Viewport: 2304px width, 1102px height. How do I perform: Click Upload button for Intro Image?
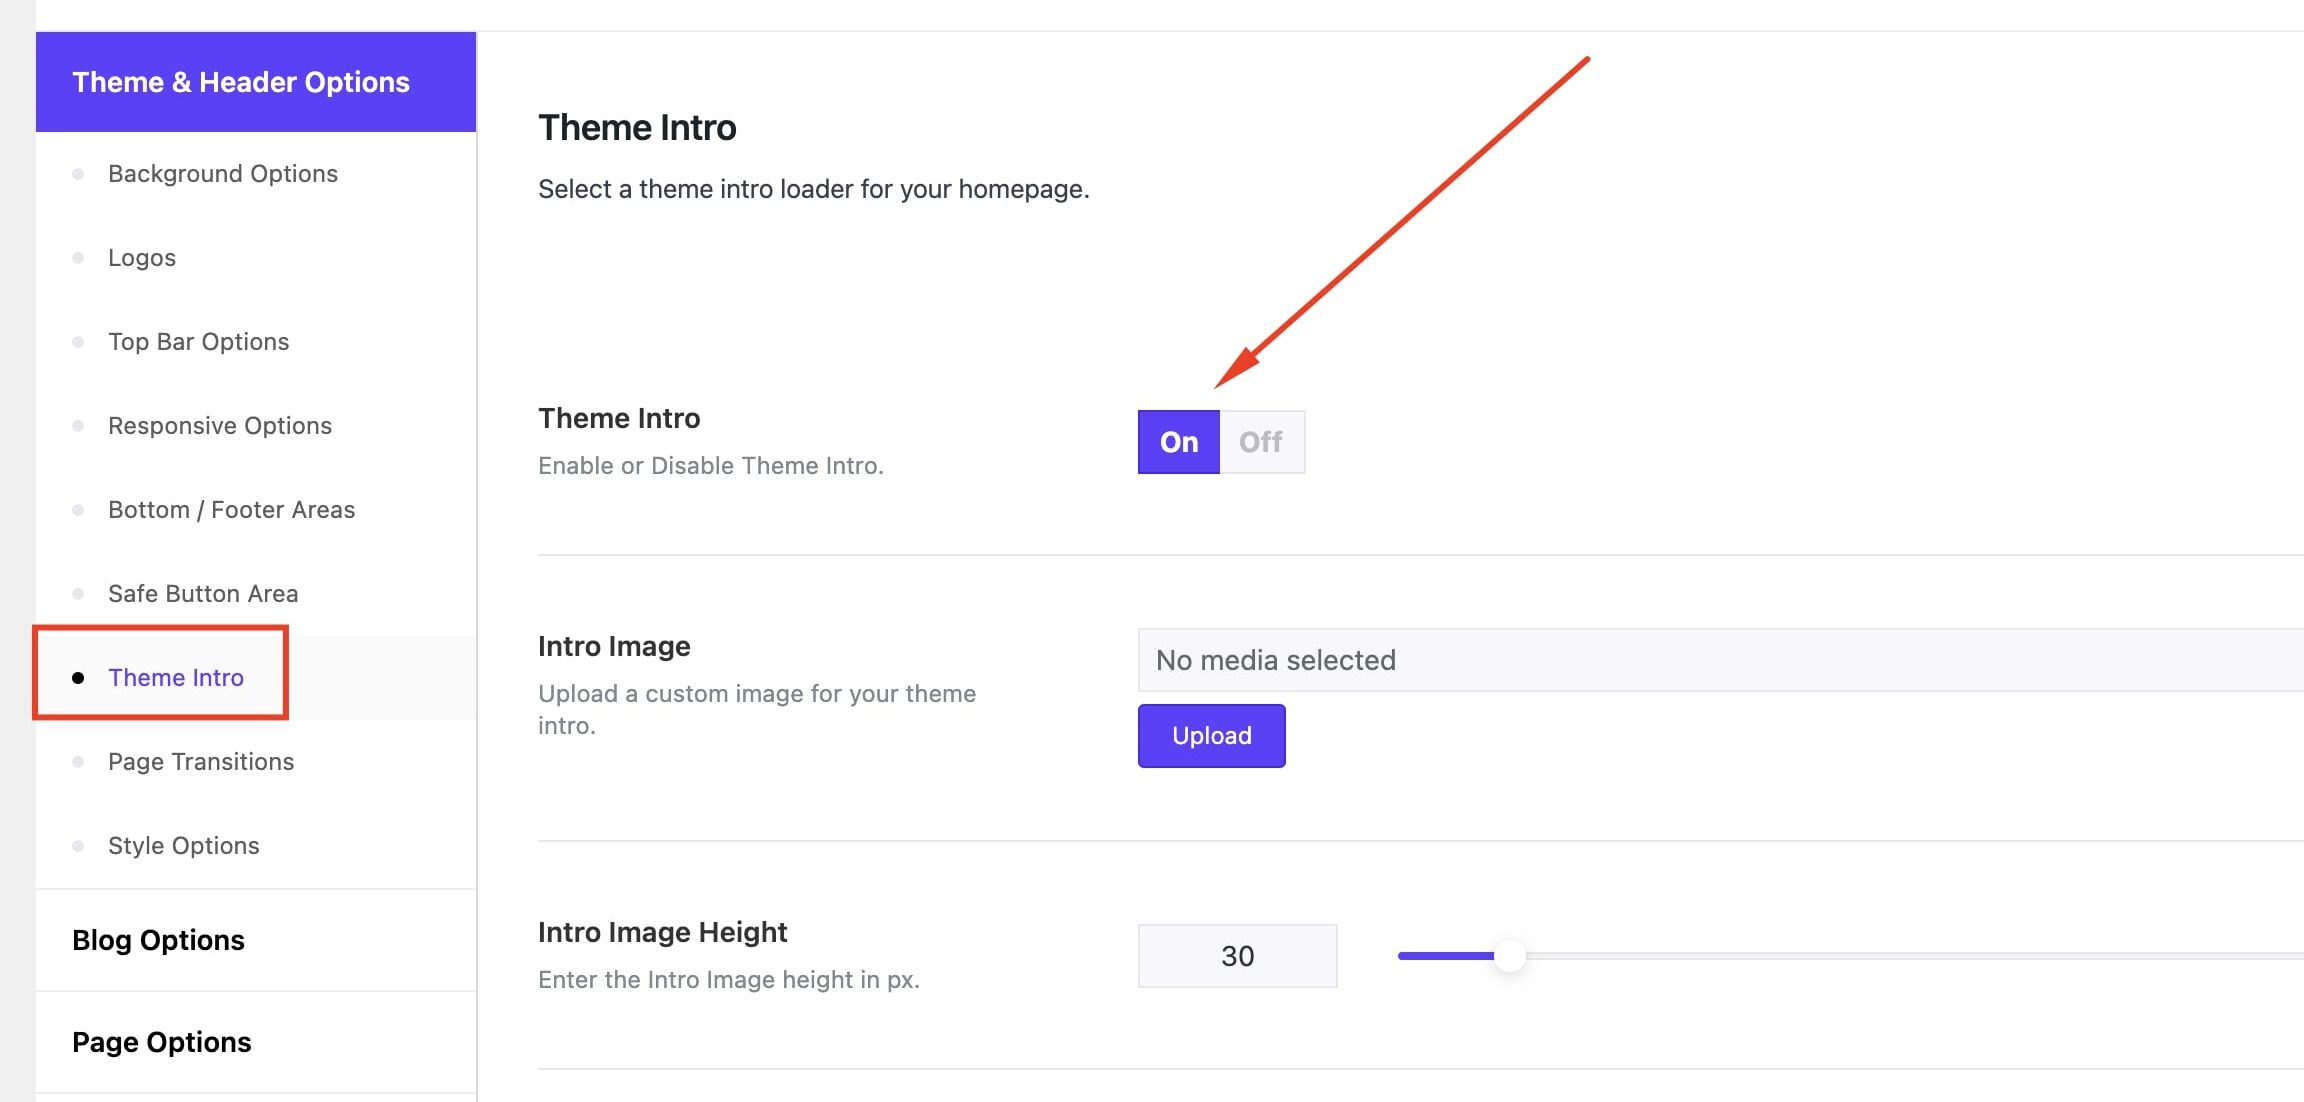1212,736
